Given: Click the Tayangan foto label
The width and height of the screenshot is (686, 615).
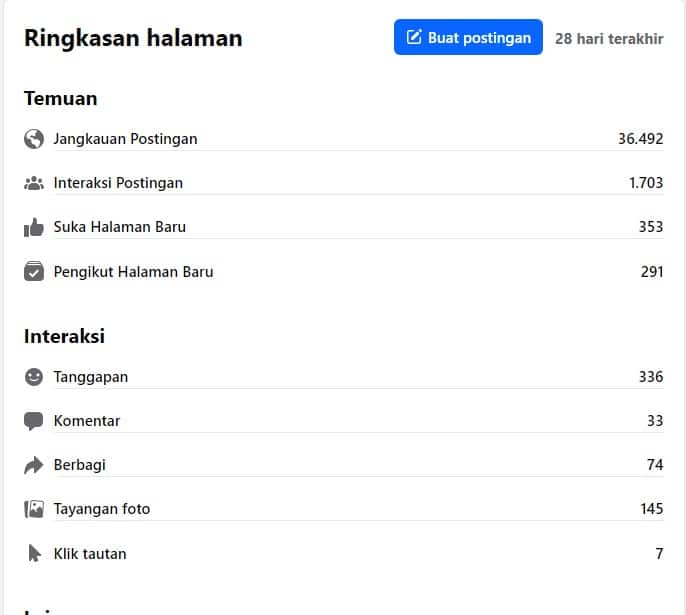Looking at the screenshot, I should coord(102,509).
